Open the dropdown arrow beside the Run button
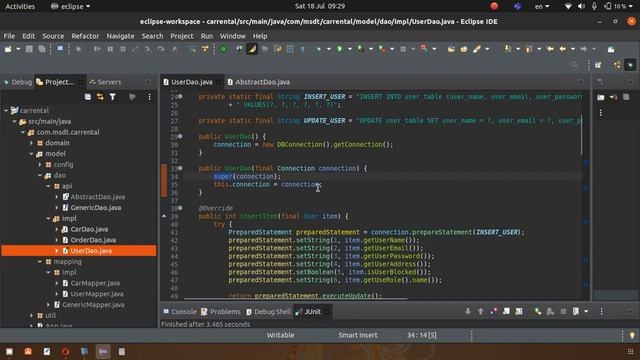The image size is (640, 360). (350, 49)
